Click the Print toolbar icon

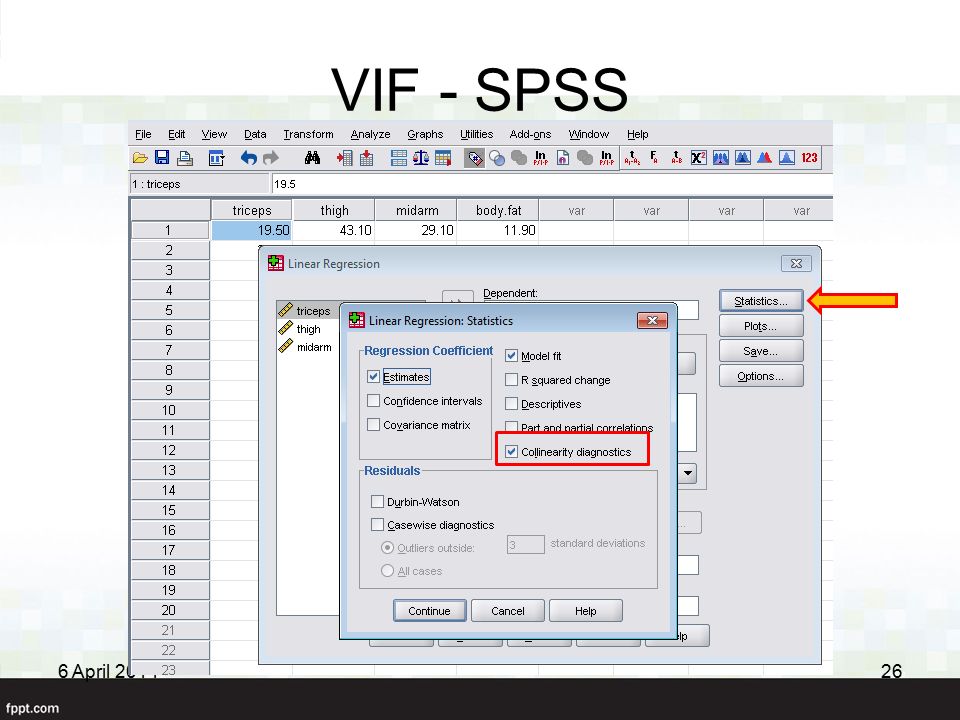[184, 159]
